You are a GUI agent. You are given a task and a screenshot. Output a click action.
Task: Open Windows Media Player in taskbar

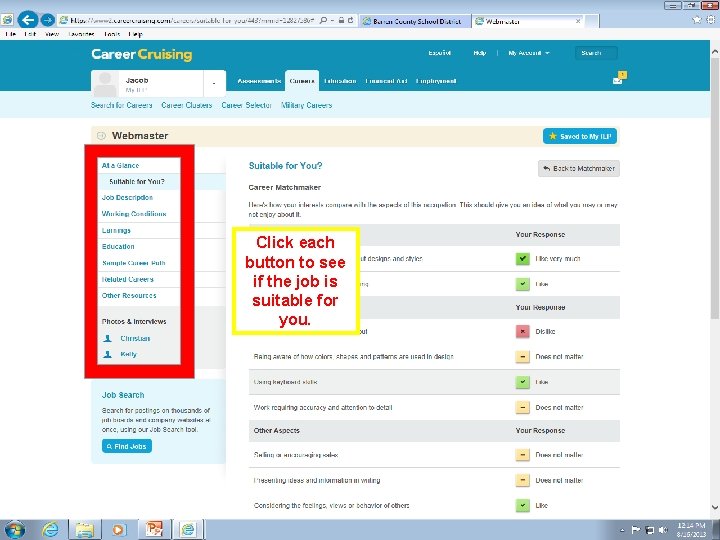pos(118,530)
